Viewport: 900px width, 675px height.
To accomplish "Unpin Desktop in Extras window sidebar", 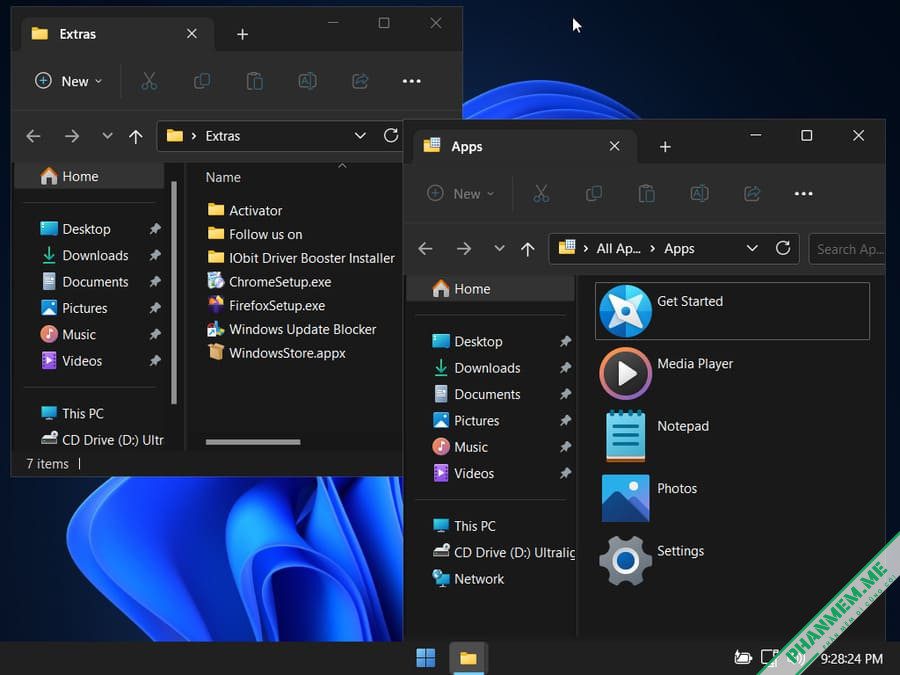I will pos(155,229).
